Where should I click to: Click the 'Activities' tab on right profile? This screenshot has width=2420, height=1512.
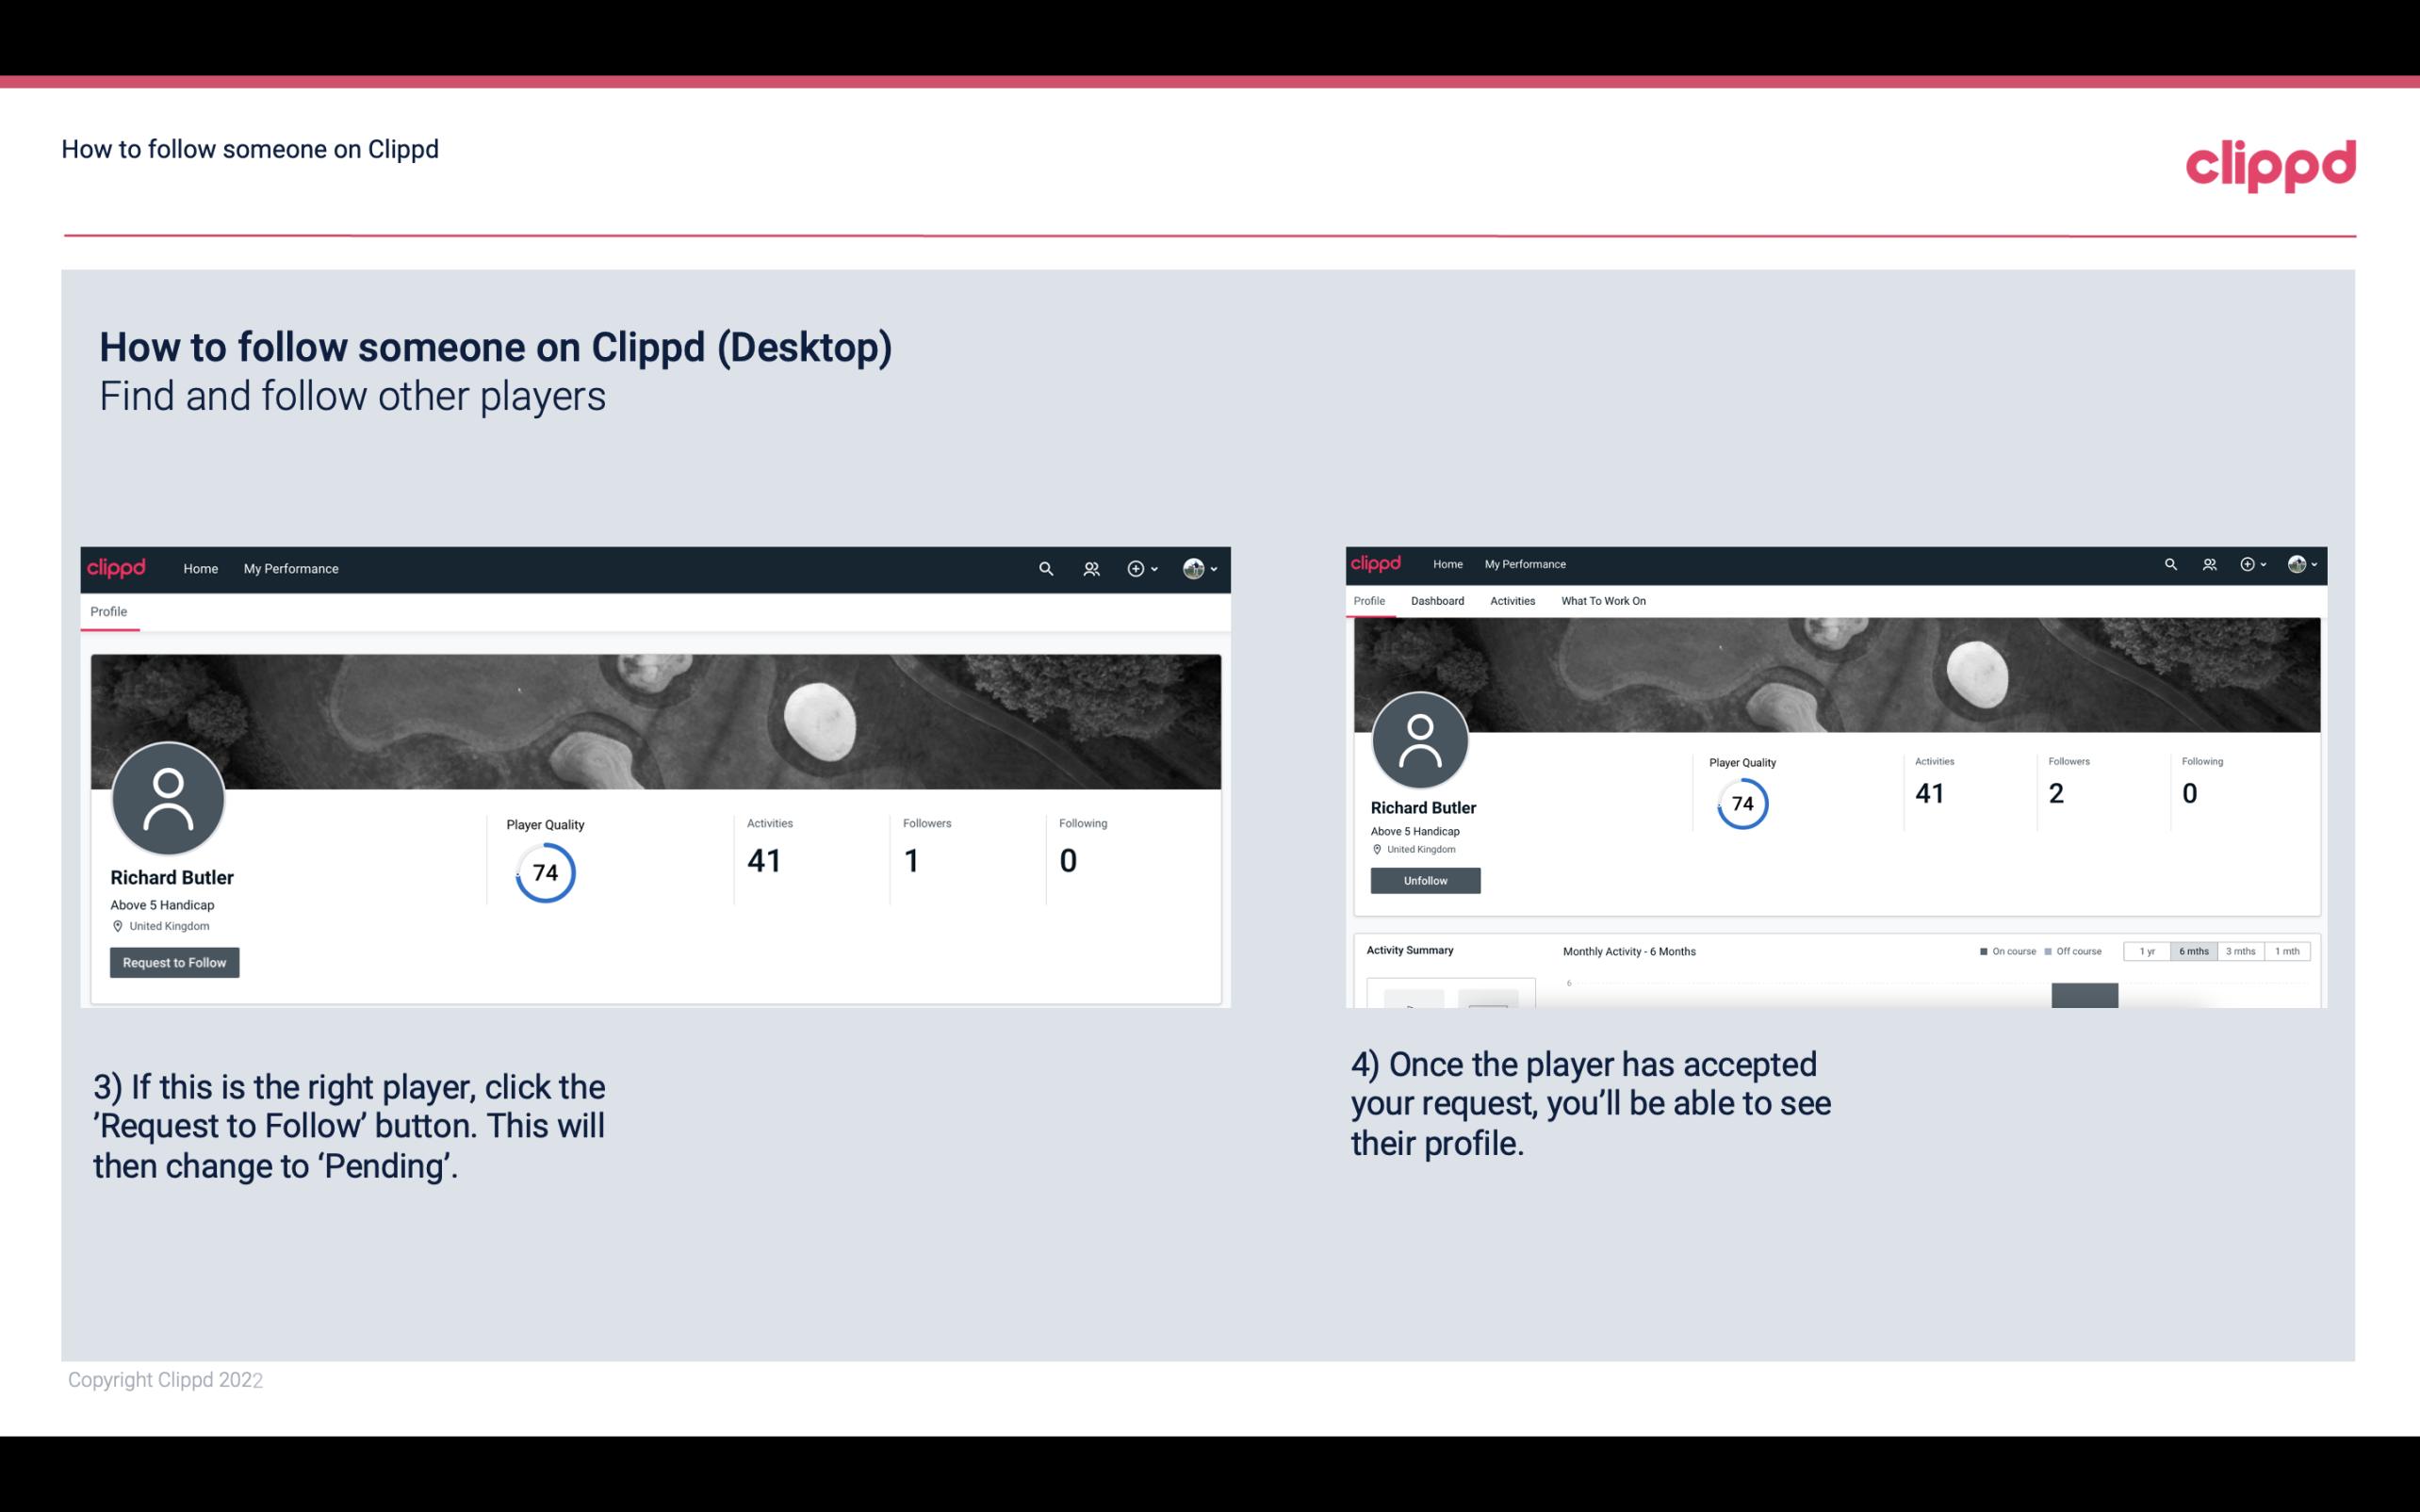(1511, 601)
